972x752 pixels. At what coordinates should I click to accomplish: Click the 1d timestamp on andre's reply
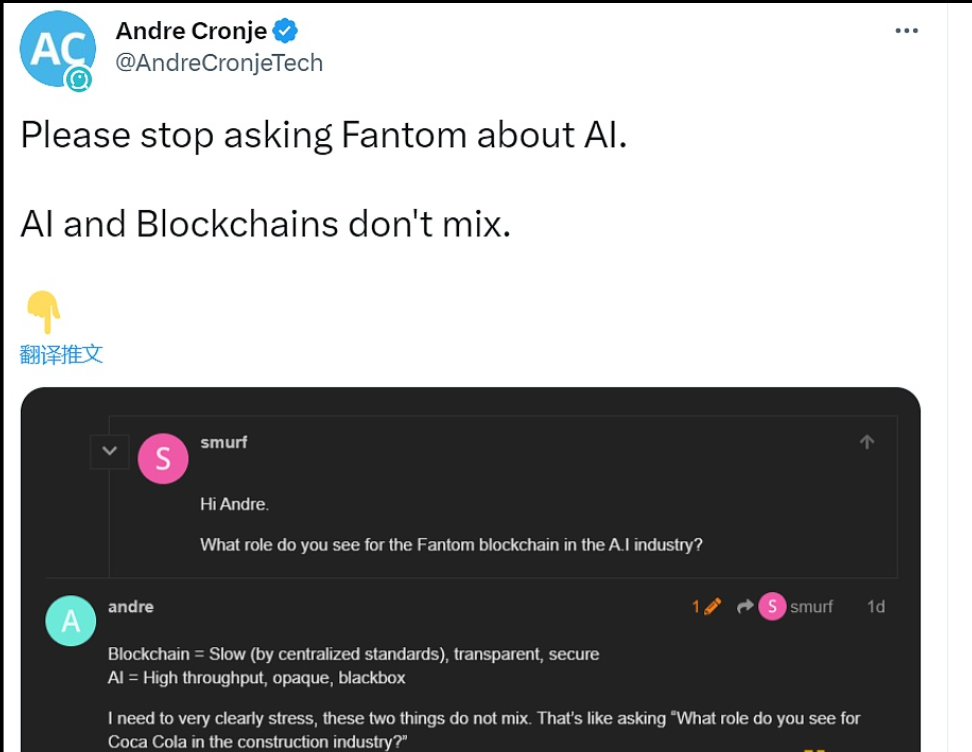875,606
